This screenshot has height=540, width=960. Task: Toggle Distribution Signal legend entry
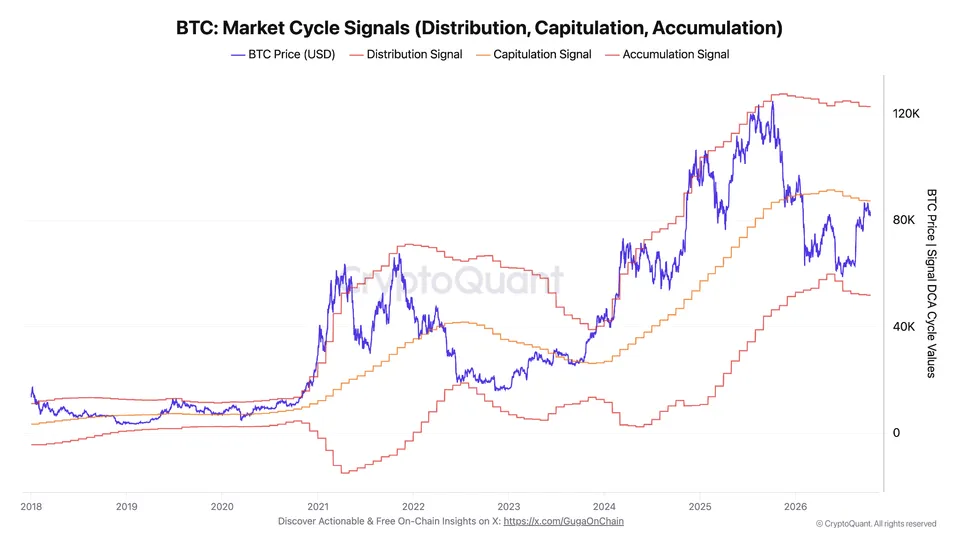pyautogui.click(x=406, y=54)
